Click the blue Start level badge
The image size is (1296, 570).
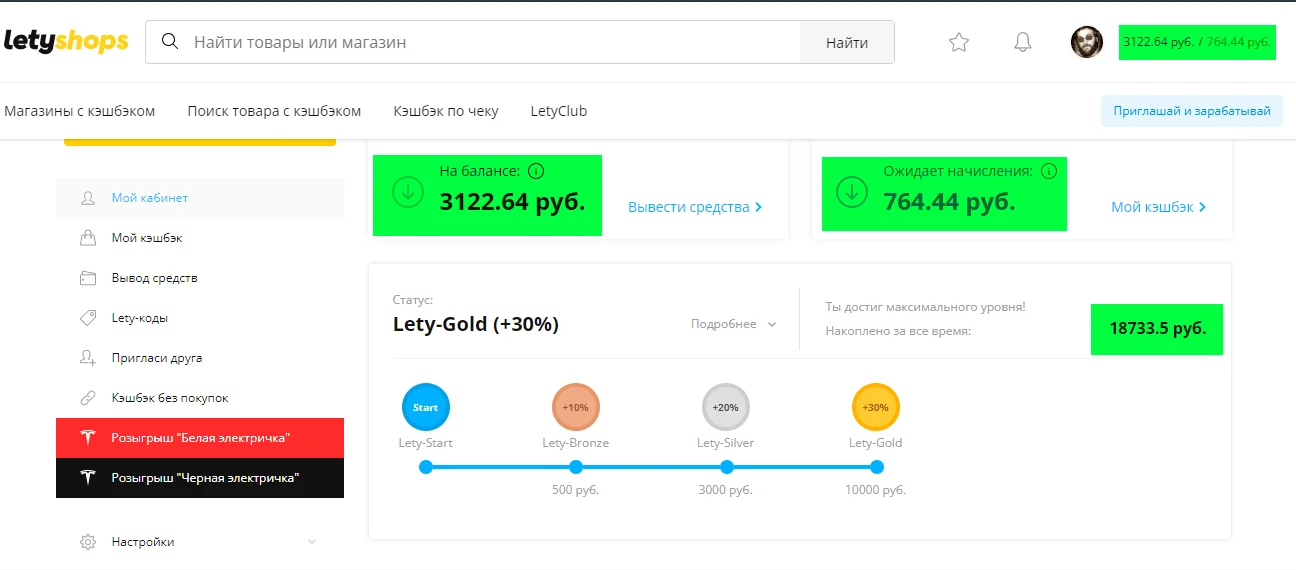click(x=426, y=407)
